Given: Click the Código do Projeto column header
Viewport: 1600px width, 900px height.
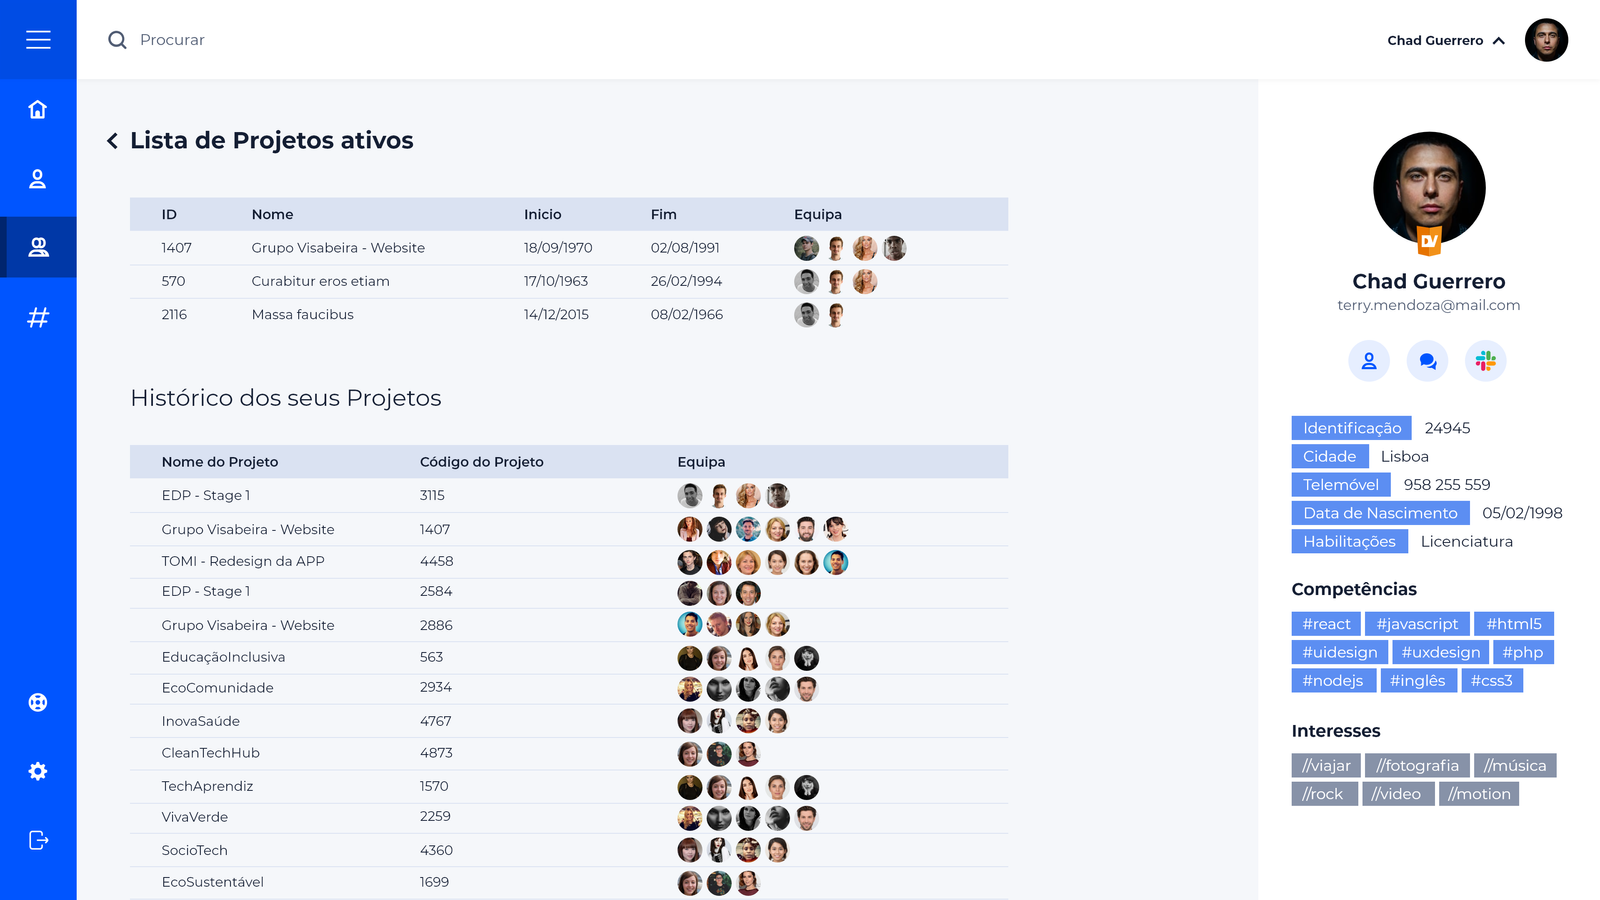Looking at the screenshot, I should [482, 462].
